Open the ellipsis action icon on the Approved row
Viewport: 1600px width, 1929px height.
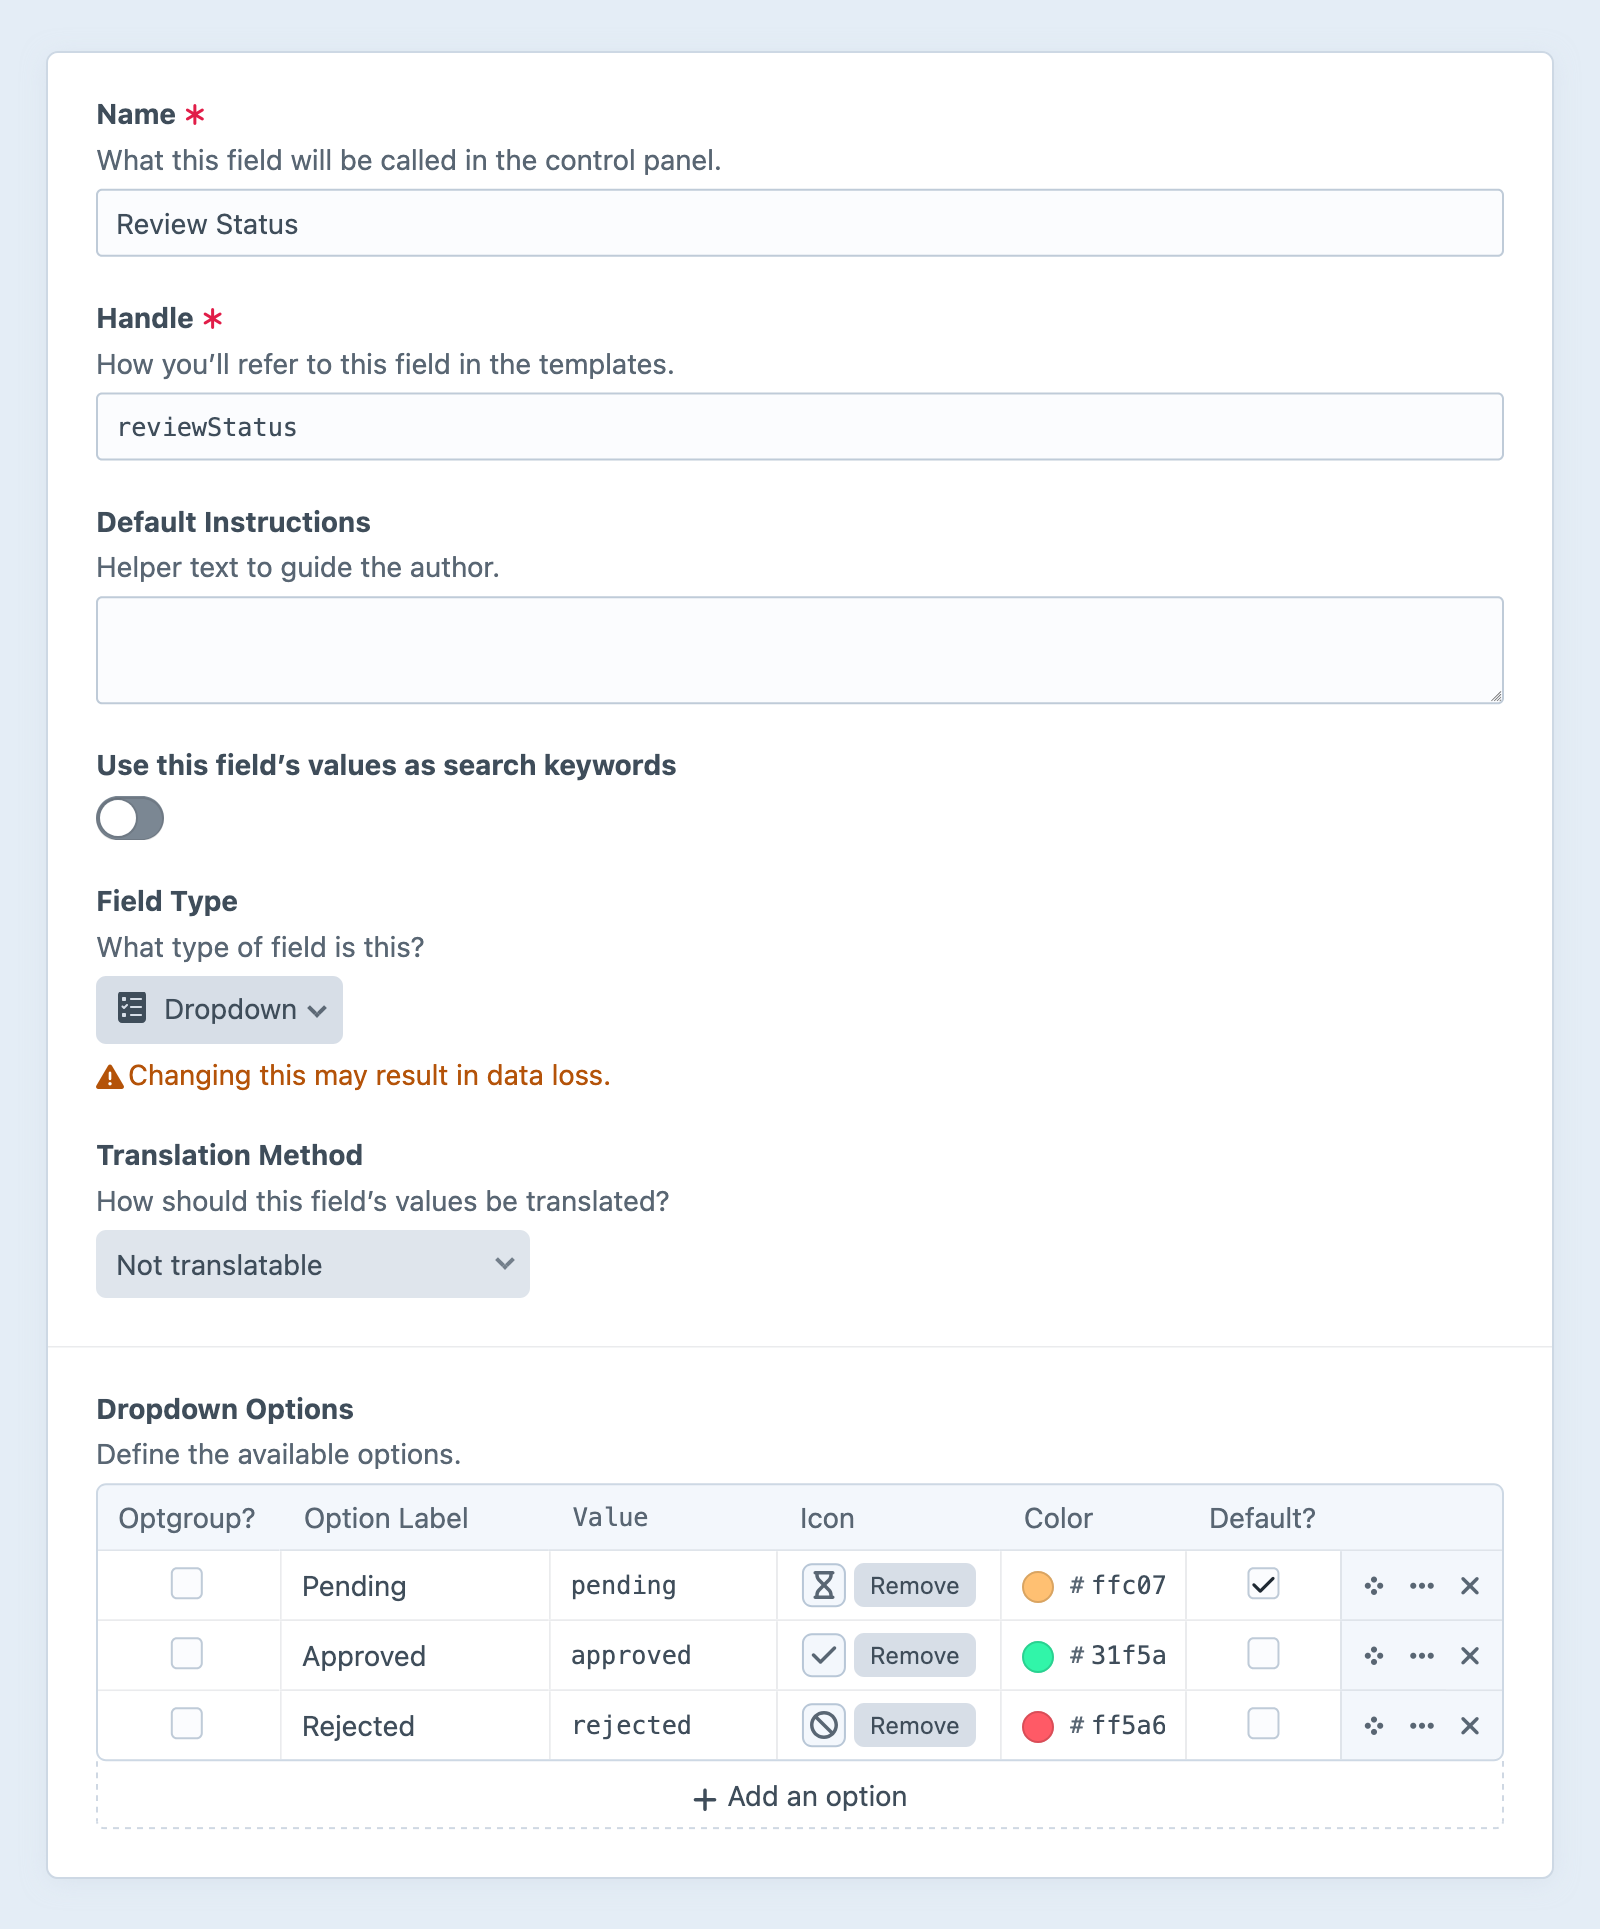tap(1421, 1655)
